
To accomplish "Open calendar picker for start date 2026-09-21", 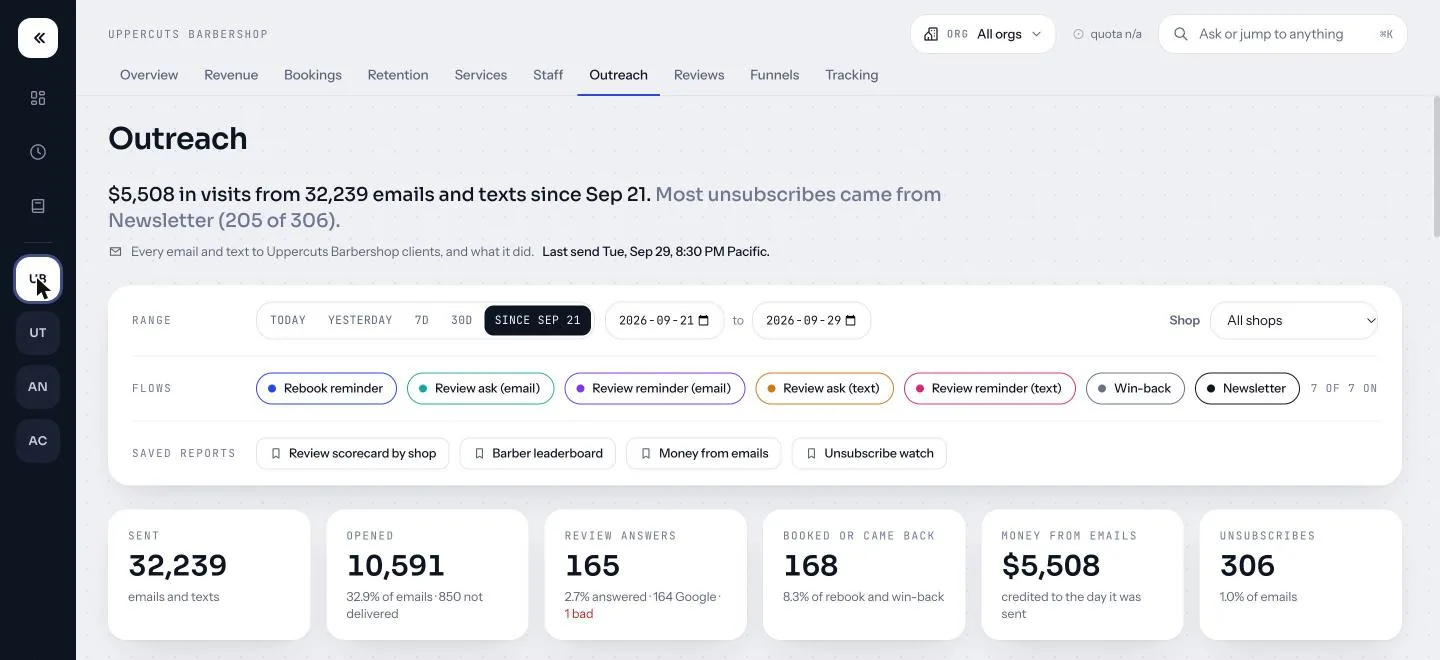I will coord(704,321).
